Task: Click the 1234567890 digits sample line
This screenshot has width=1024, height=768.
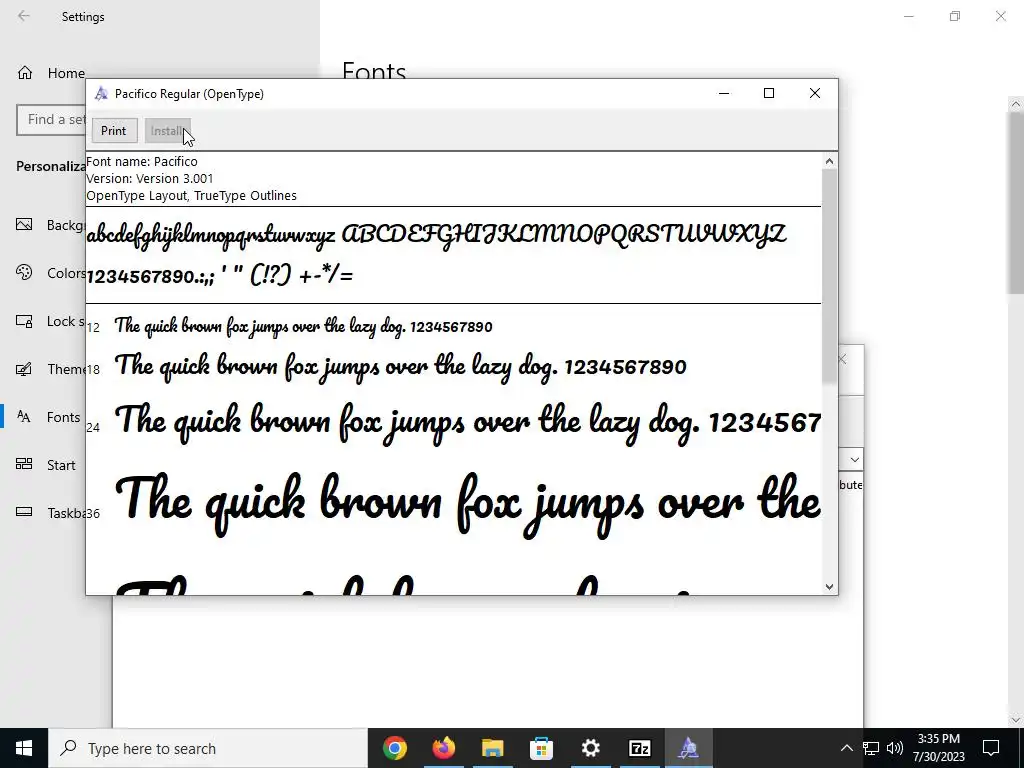Action: 219,276
